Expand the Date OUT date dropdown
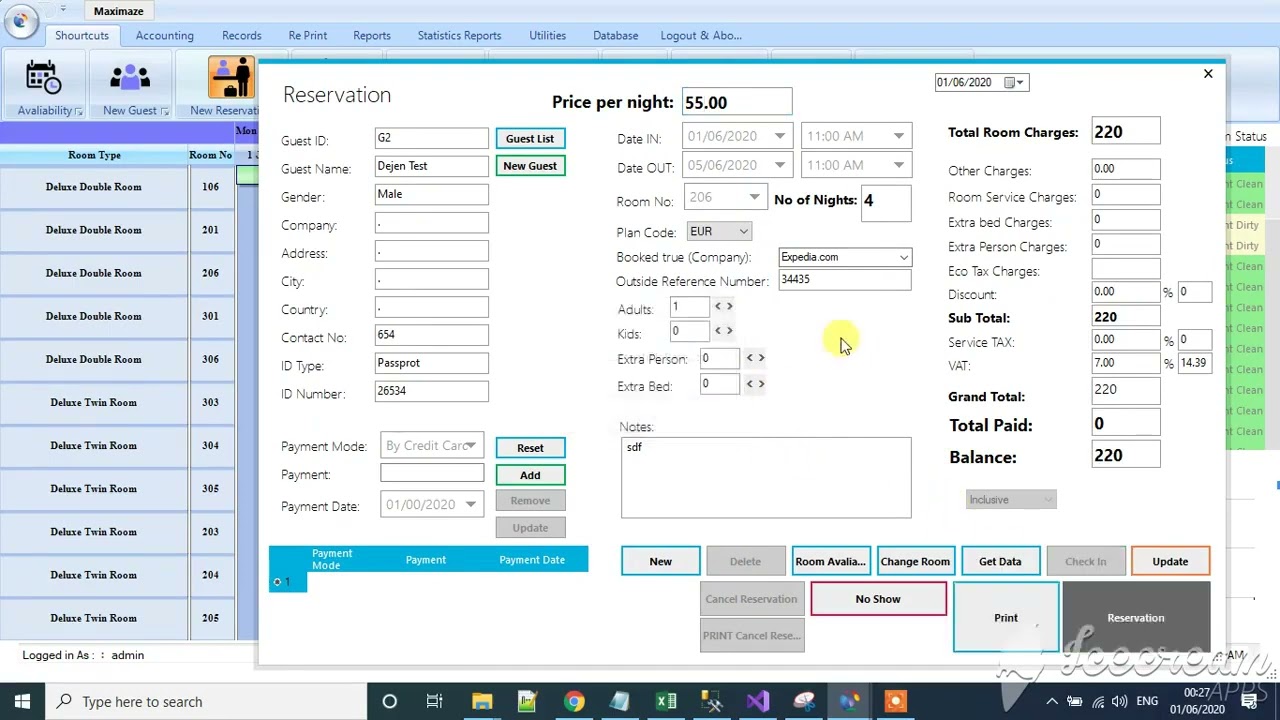The height and width of the screenshot is (720, 1280). 779,166
